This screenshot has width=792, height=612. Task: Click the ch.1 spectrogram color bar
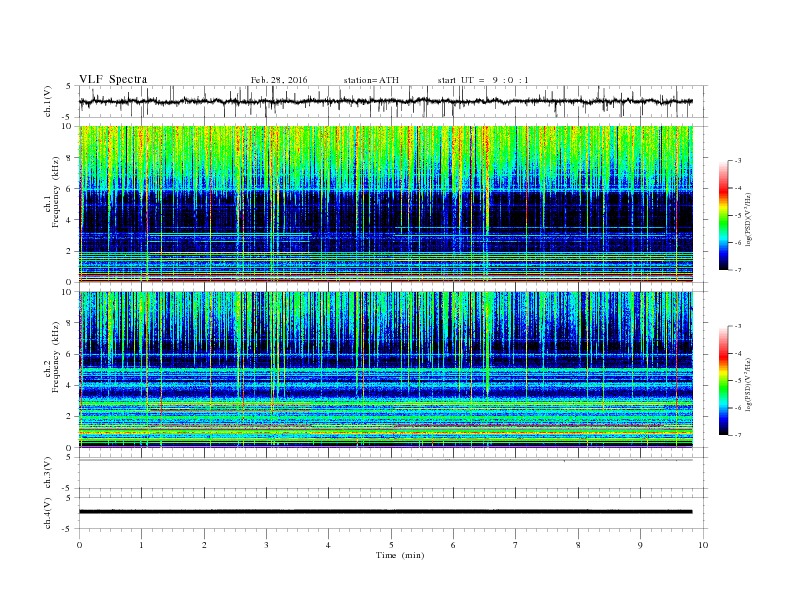[x=724, y=216]
